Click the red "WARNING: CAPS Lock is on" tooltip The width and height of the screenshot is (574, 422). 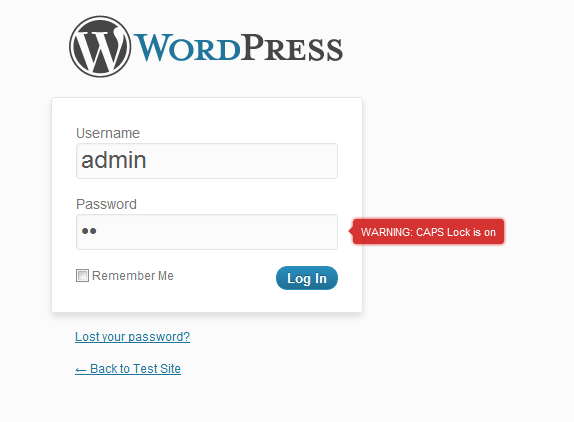[x=428, y=231]
